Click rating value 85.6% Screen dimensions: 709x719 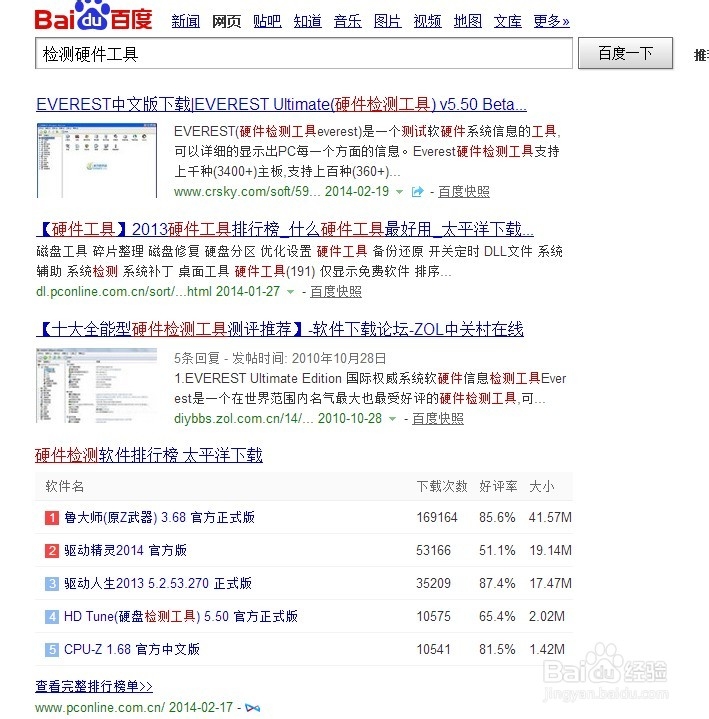[498, 518]
